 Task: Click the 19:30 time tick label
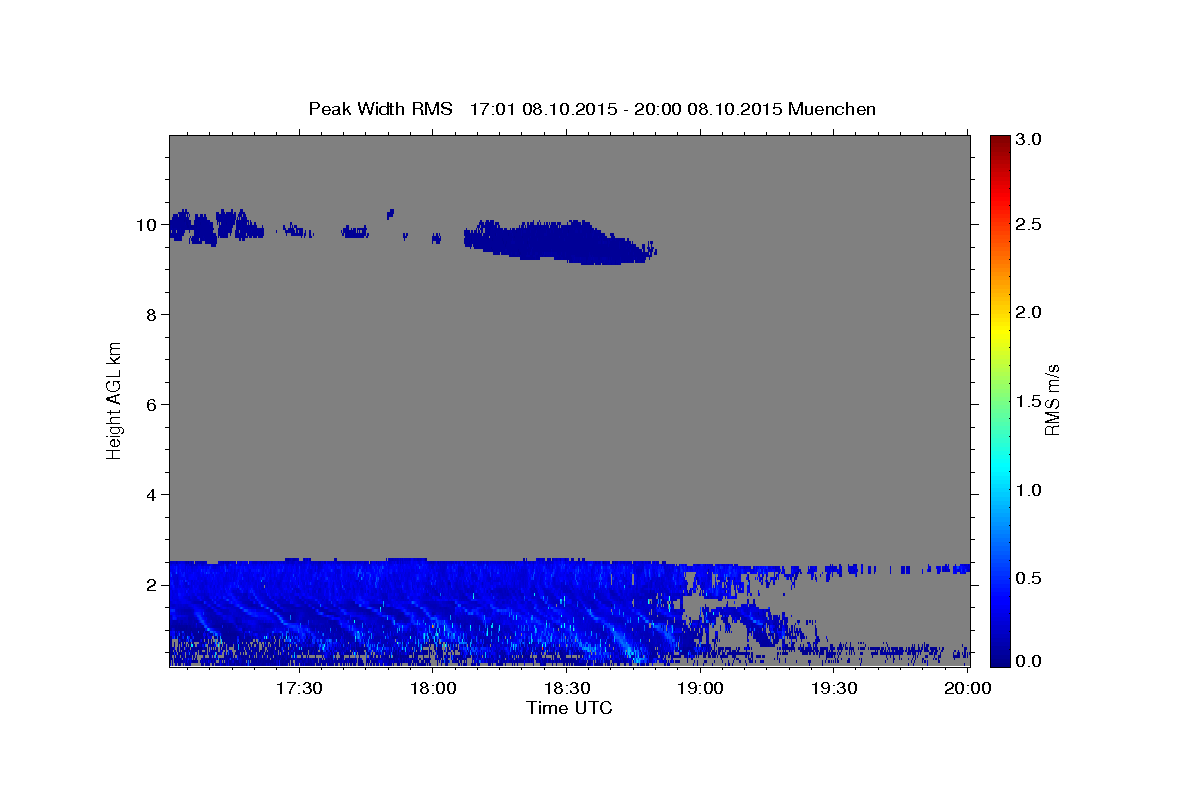pyautogui.click(x=833, y=688)
